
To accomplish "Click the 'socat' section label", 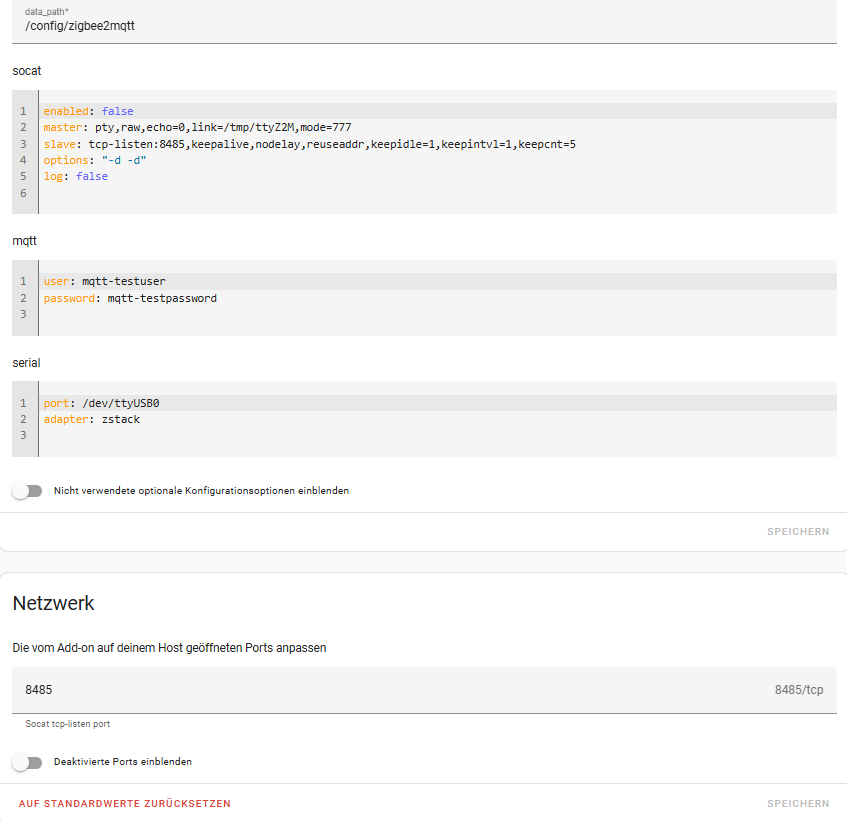I will 26,71.
